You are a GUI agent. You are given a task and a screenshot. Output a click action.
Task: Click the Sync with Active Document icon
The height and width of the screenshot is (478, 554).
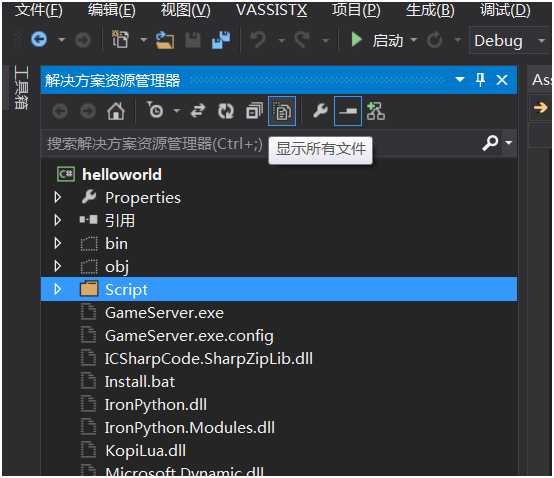click(198, 111)
